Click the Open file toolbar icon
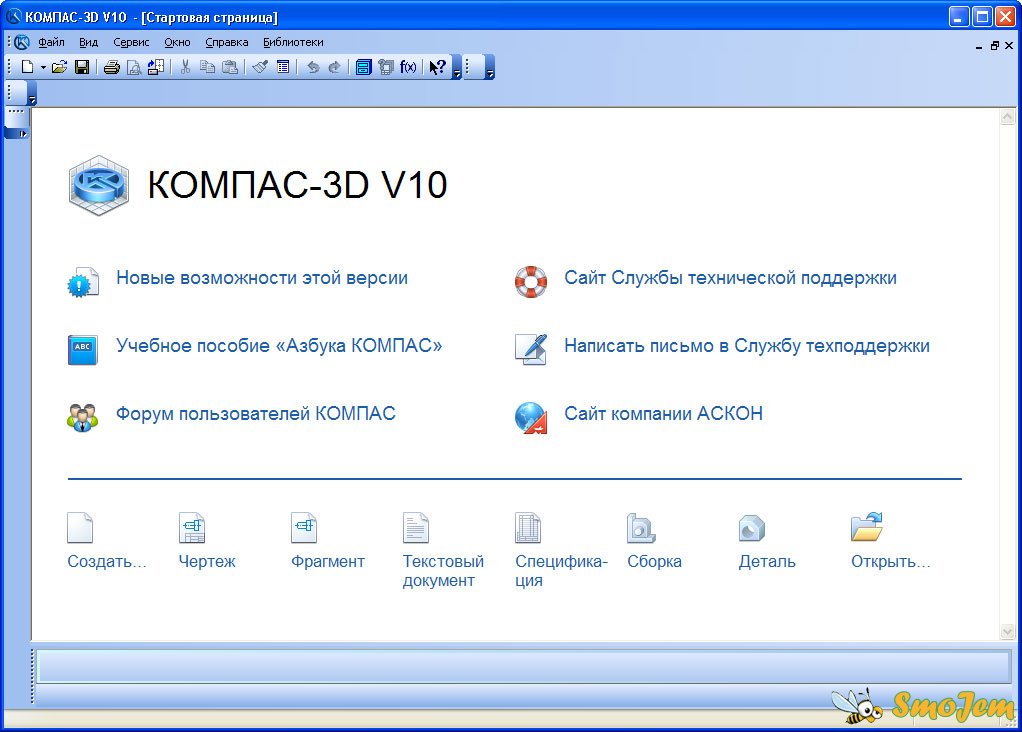 point(59,66)
